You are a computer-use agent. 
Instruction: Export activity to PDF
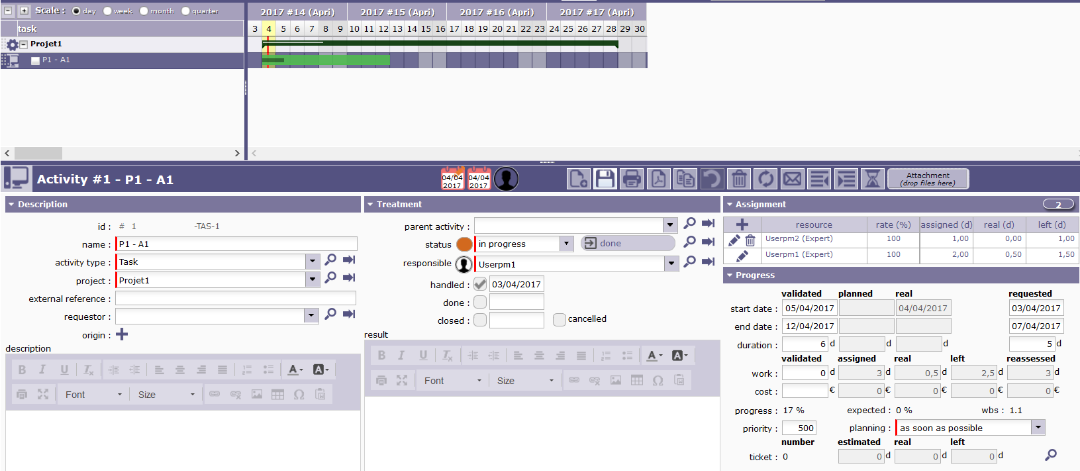(x=658, y=179)
